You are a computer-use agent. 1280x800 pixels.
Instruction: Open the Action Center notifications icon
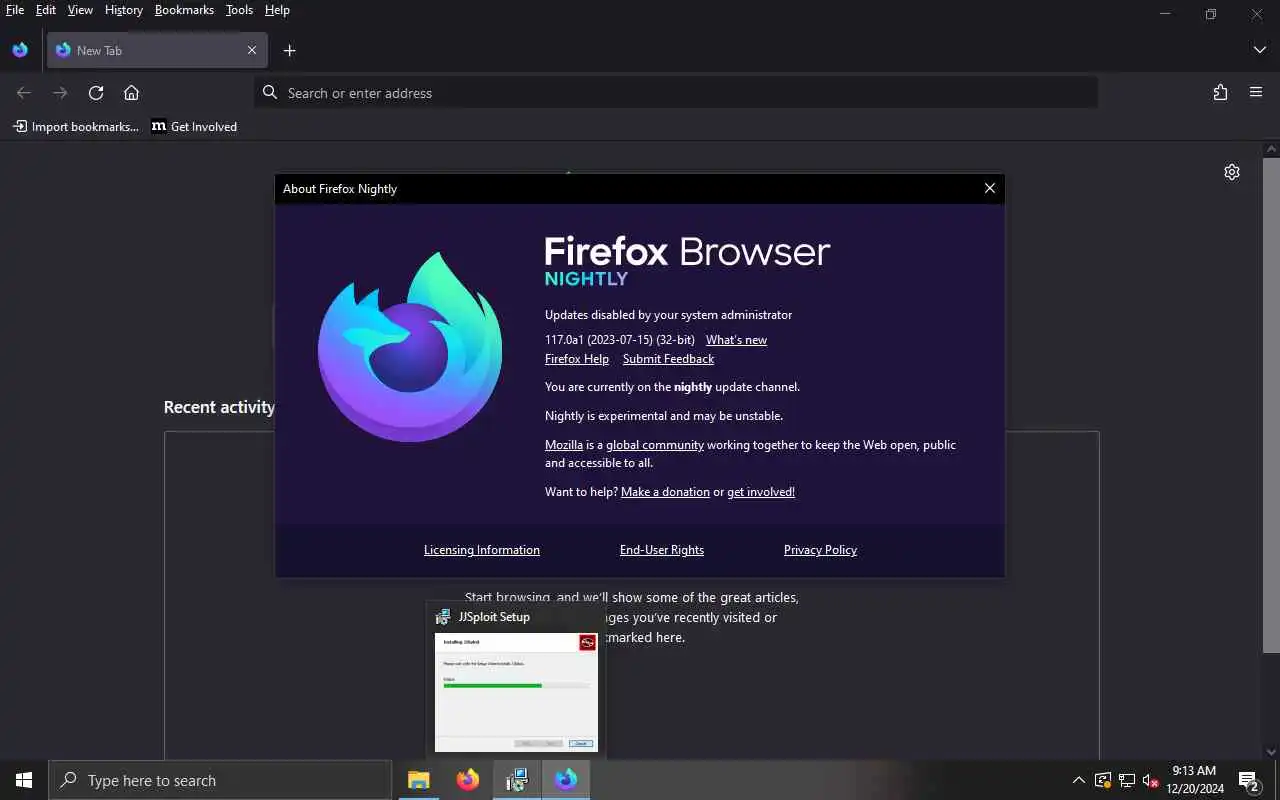coord(1249,780)
